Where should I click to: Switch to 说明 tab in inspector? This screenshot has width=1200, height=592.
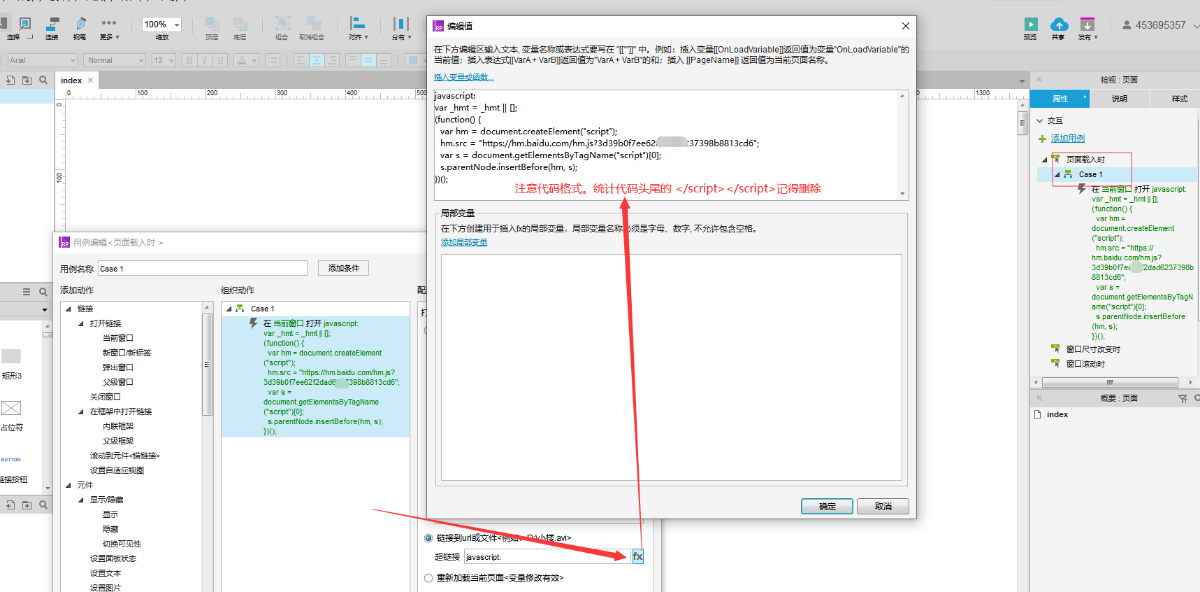pos(1119,99)
